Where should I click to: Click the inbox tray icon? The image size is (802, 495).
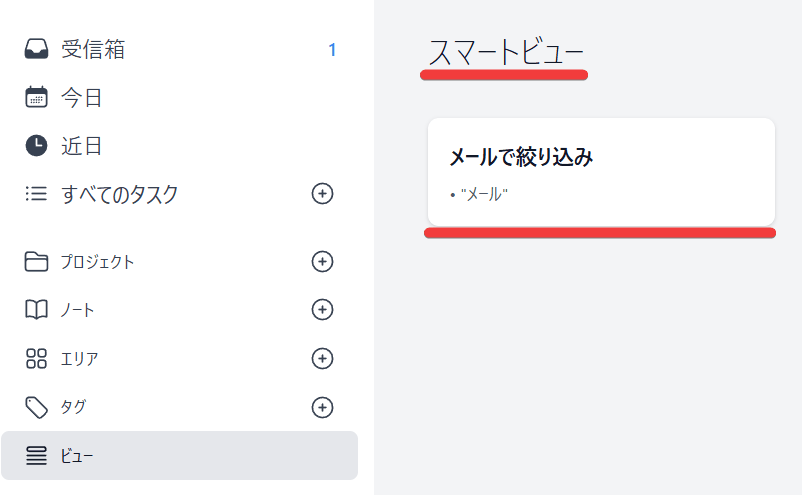36,50
